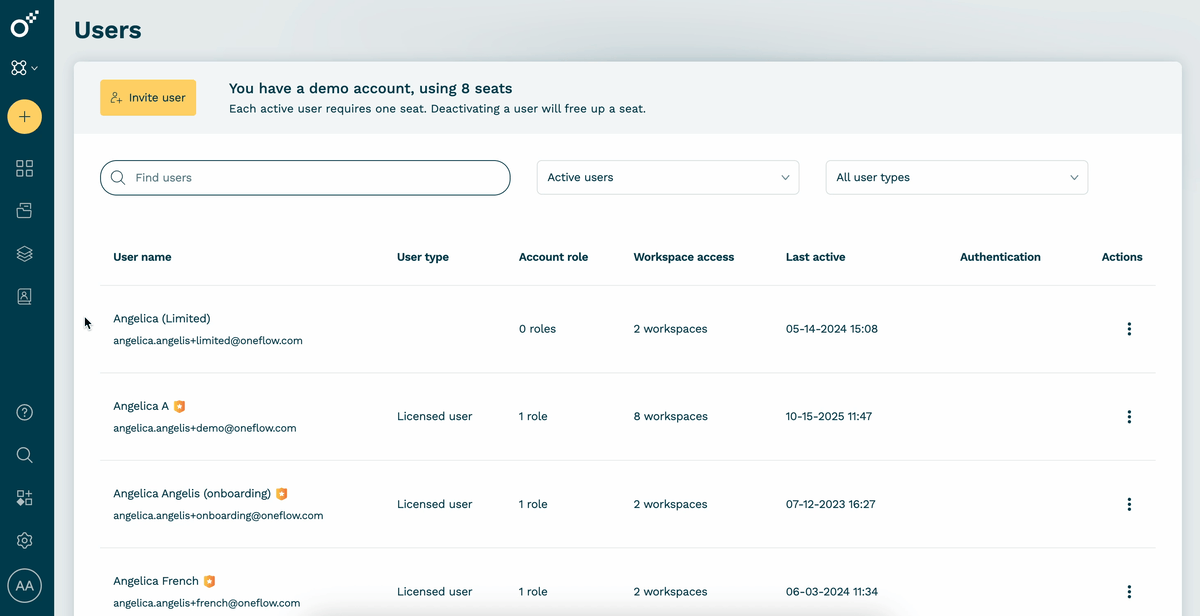Select the Angelica French user name

pyautogui.click(x=156, y=581)
